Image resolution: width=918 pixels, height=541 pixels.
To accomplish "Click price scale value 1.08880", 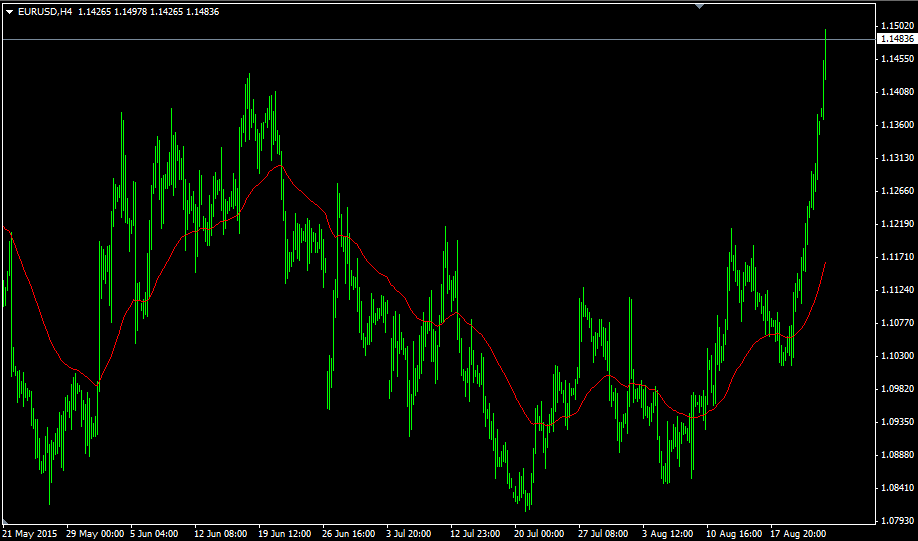I will click(897, 454).
